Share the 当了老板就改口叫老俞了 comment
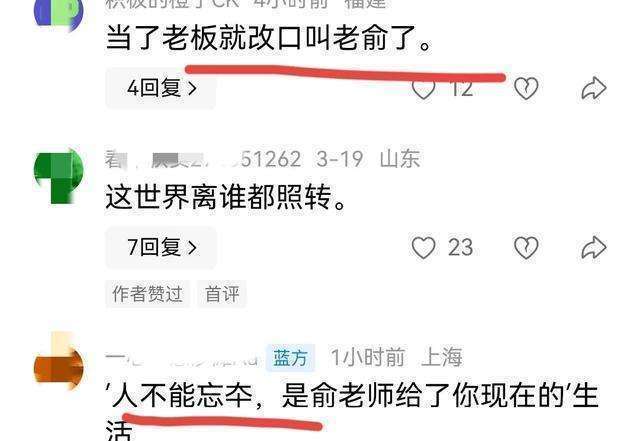Image resolution: width=640 pixels, height=441 pixels. tap(594, 88)
